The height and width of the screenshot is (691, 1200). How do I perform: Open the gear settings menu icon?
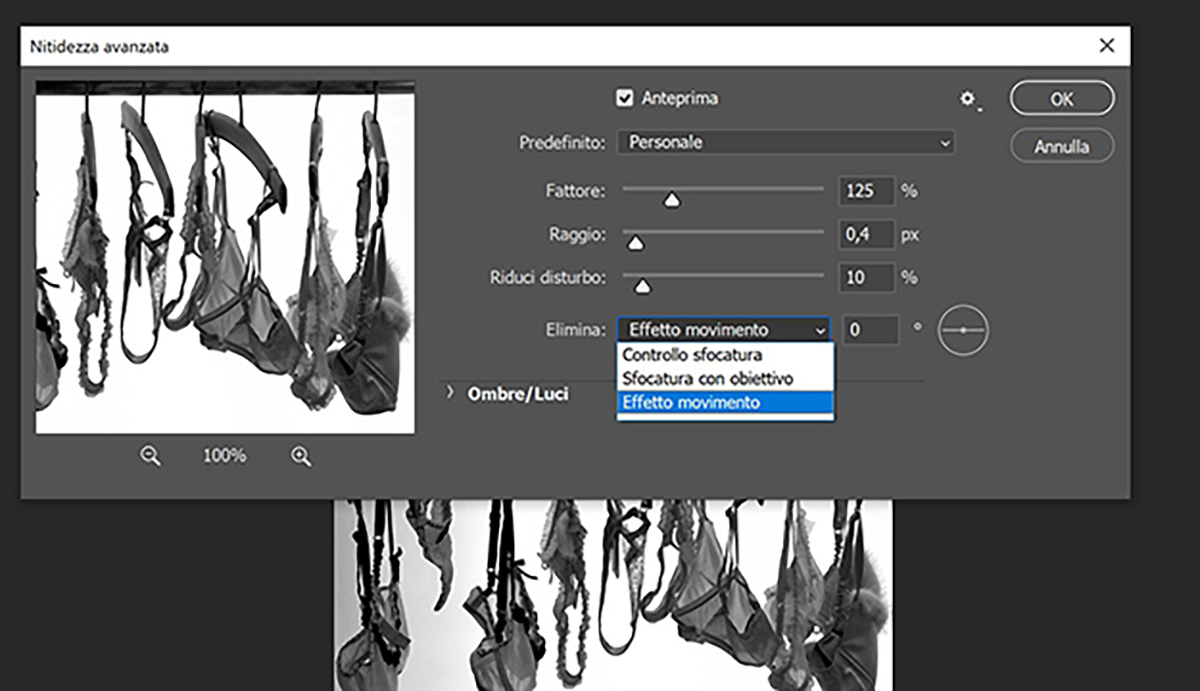click(x=967, y=99)
